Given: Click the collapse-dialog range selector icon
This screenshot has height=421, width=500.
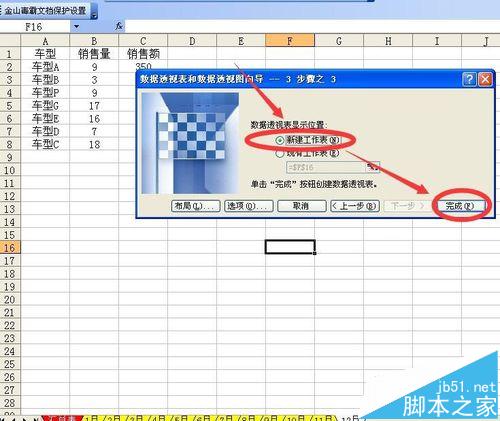Looking at the screenshot, I should 373,167.
